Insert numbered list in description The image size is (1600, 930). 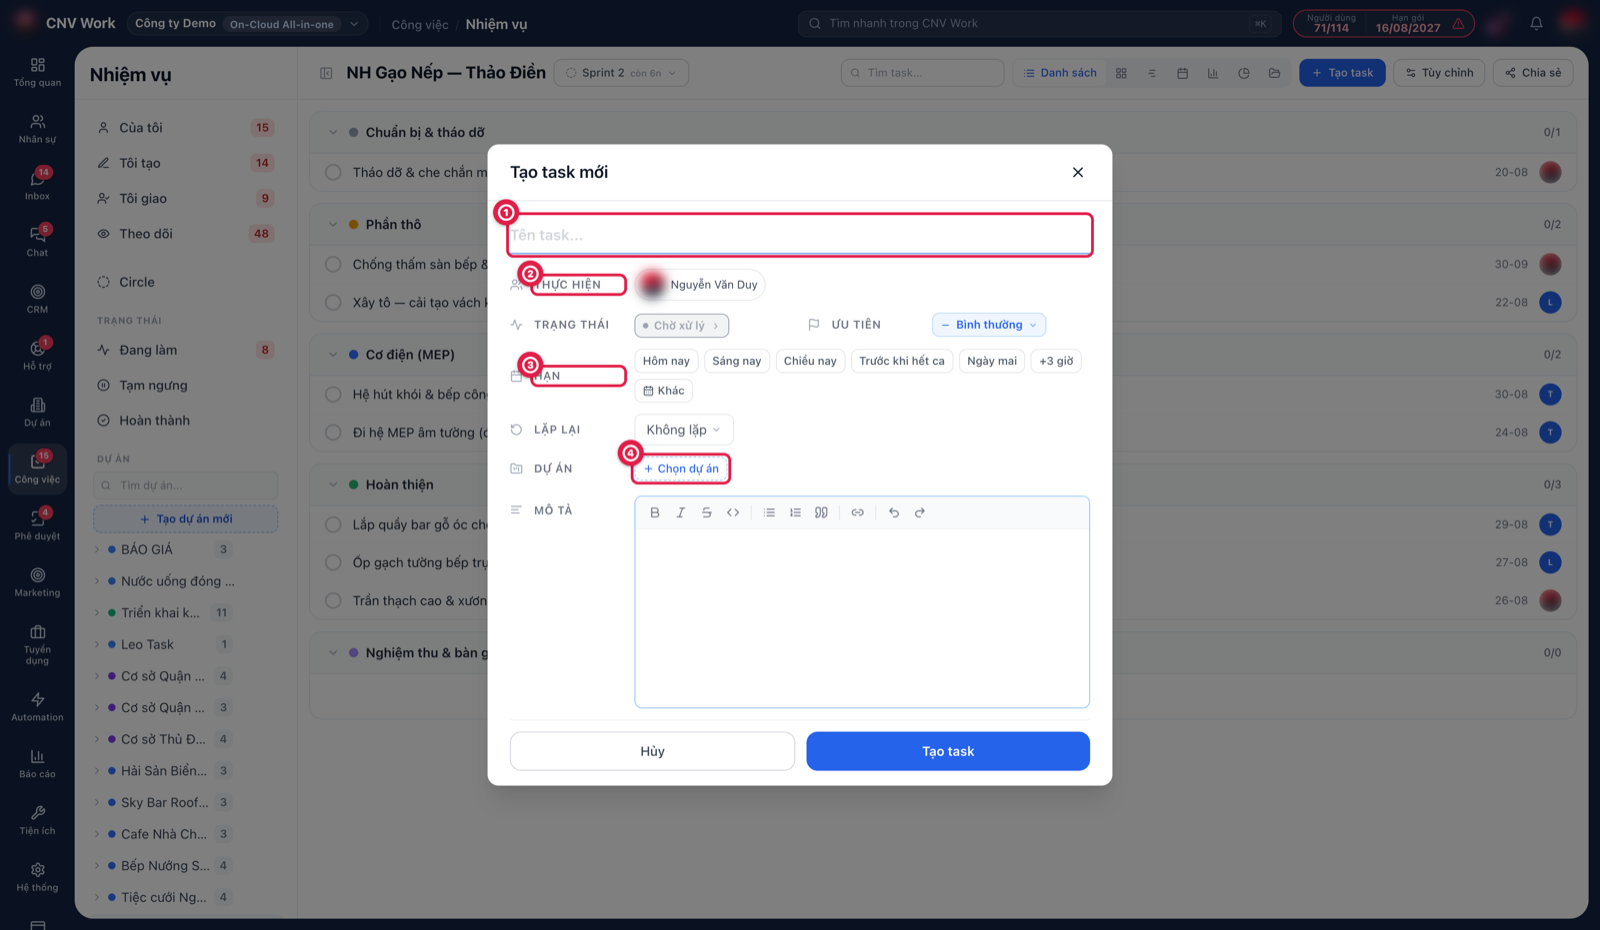(795, 512)
